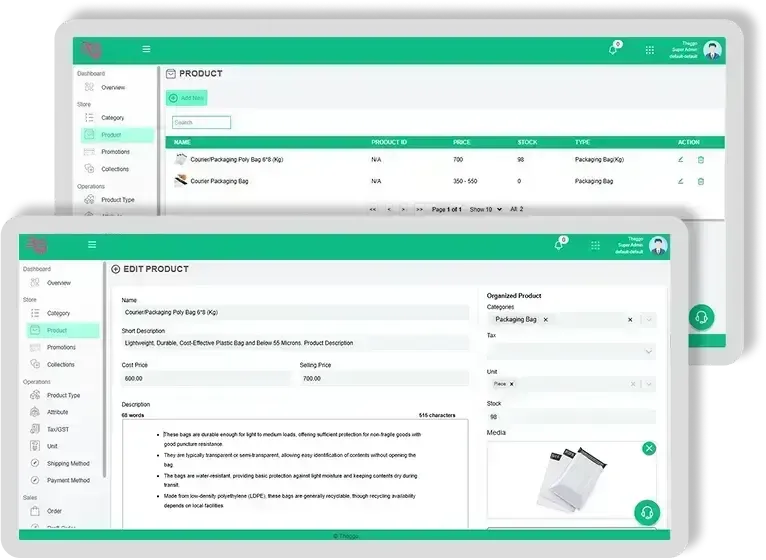
Task: Click the notification bell in Edit Product window
Action: coord(559,245)
